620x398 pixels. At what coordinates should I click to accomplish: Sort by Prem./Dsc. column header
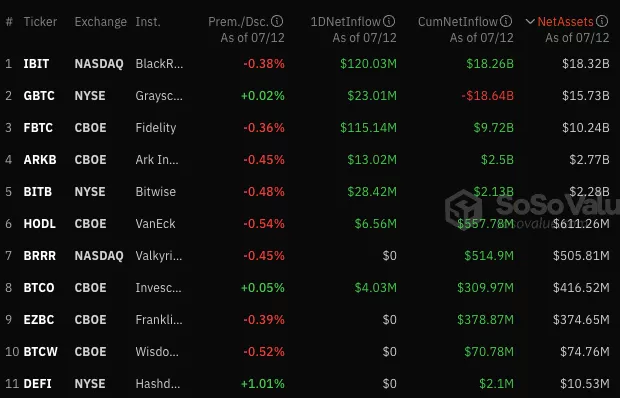(x=238, y=22)
